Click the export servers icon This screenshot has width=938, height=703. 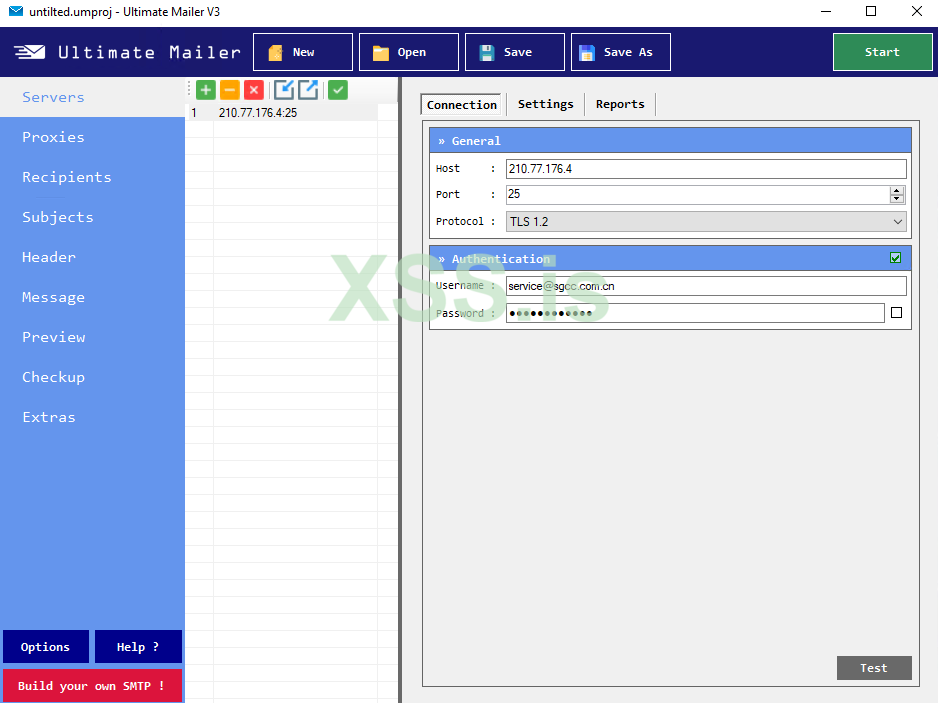point(308,90)
